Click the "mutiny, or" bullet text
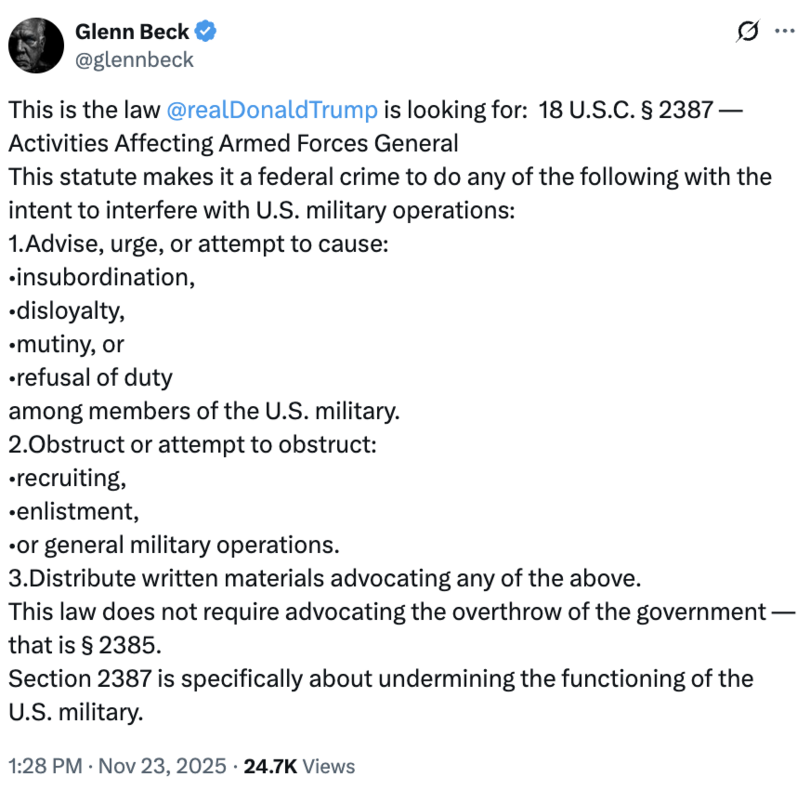The width and height of the screenshot is (810, 790). click(x=66, y=344)
